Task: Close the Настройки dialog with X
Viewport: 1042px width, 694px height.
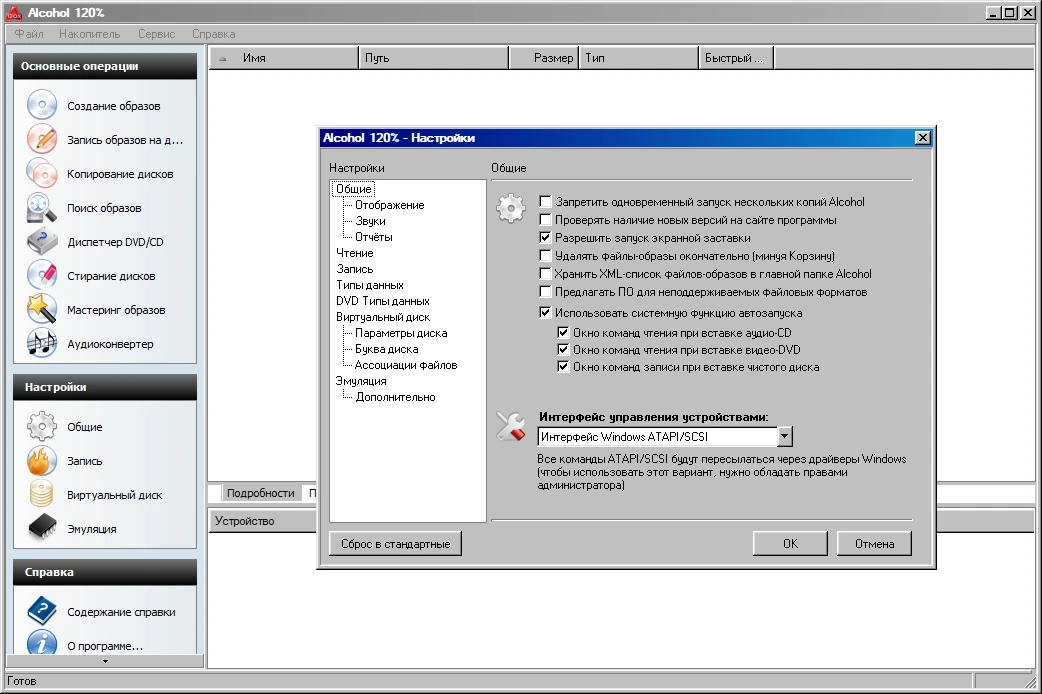Action: (922, 138)
